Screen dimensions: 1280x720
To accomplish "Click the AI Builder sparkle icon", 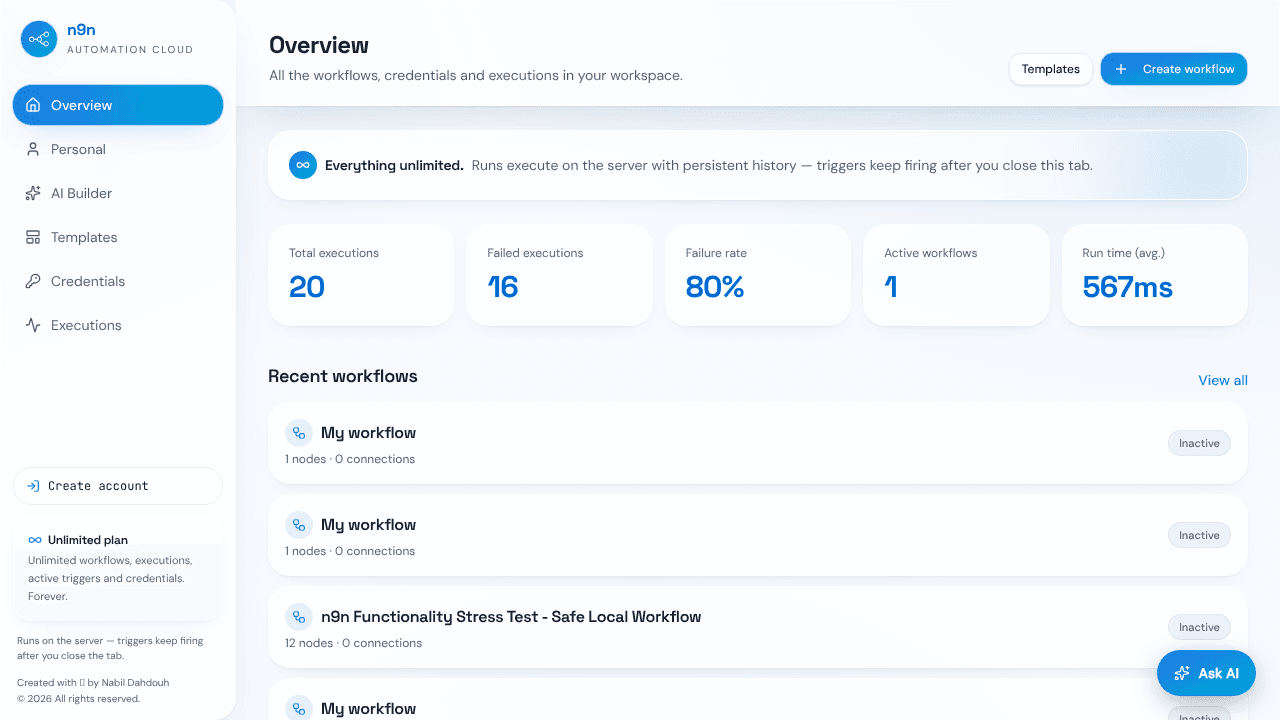I will (33, 193).
